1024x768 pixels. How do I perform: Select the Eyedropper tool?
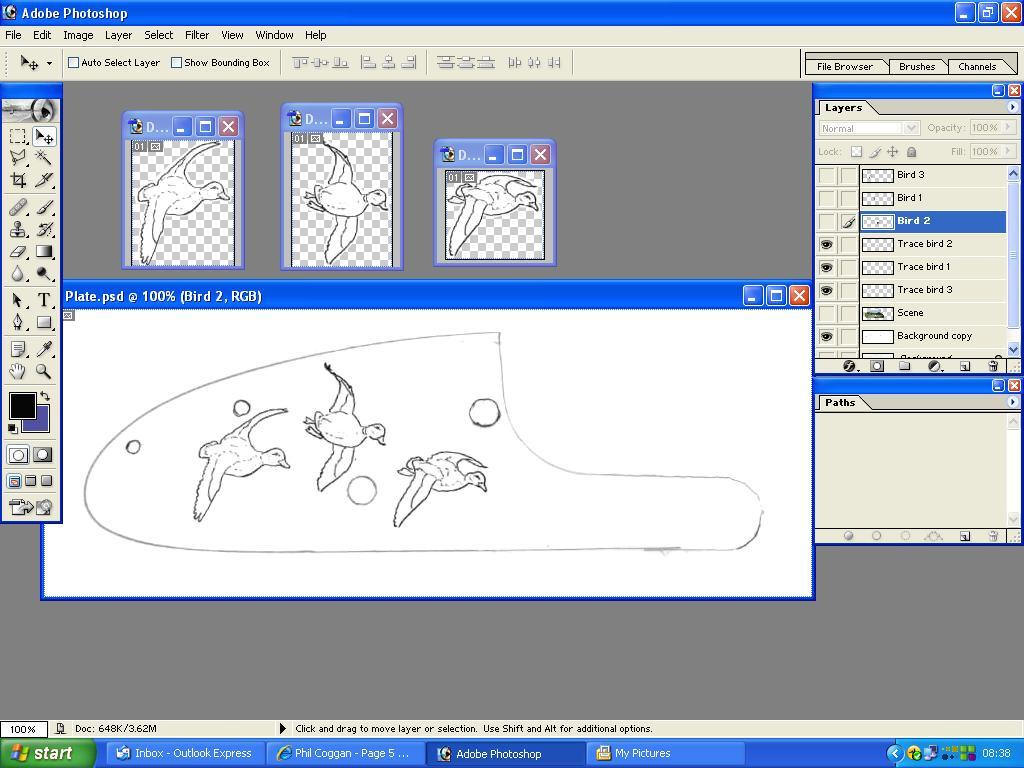pyautogui.click(x=44, y=349)
